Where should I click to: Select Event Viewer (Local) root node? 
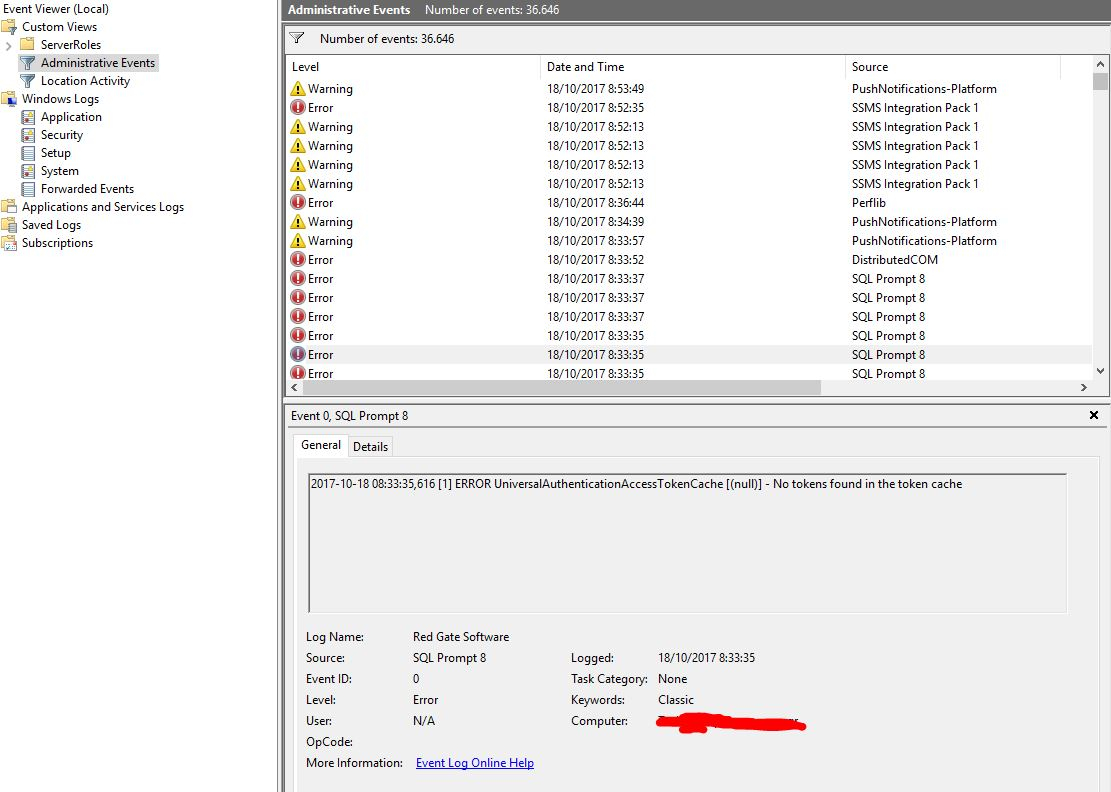tap(56, 9)
